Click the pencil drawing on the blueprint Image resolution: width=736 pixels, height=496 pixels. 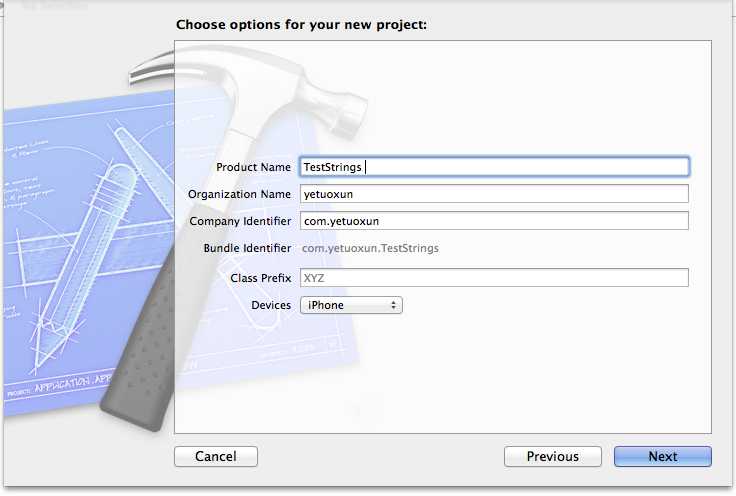coord(84,263)
